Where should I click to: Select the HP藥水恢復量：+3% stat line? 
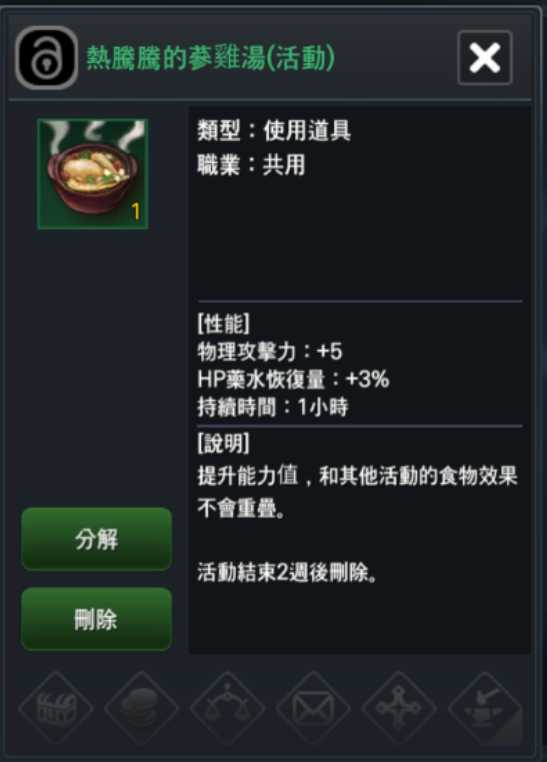point(293,379)
